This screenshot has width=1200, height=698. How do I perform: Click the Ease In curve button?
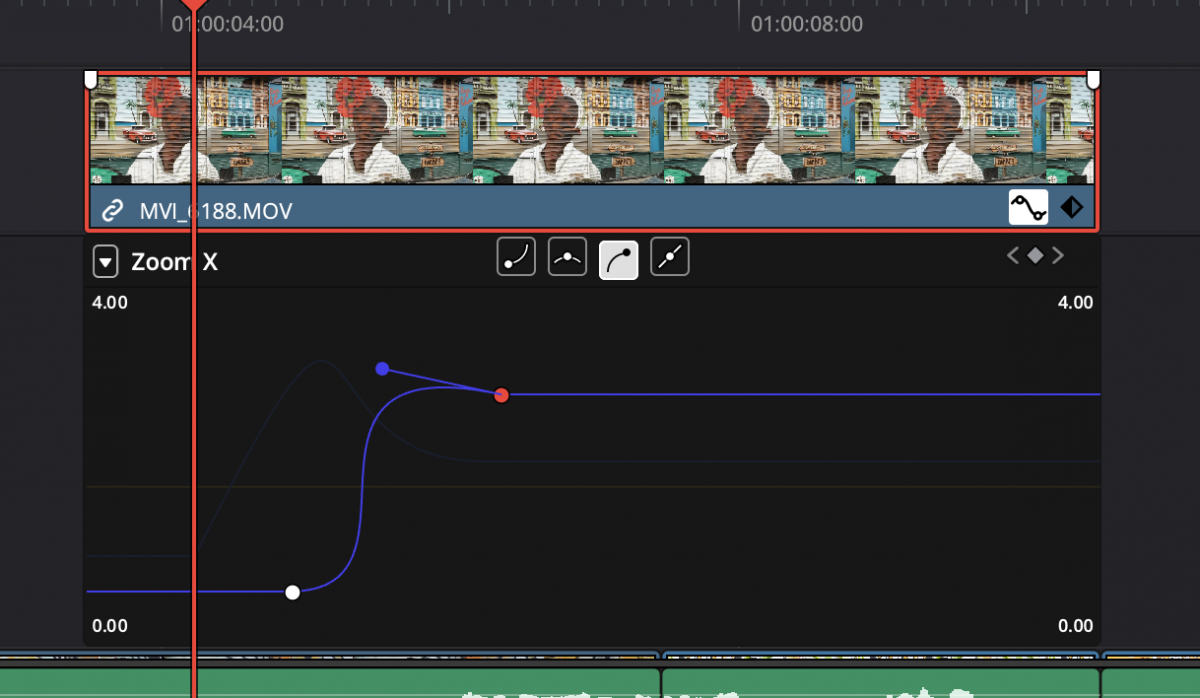(516, 258)
